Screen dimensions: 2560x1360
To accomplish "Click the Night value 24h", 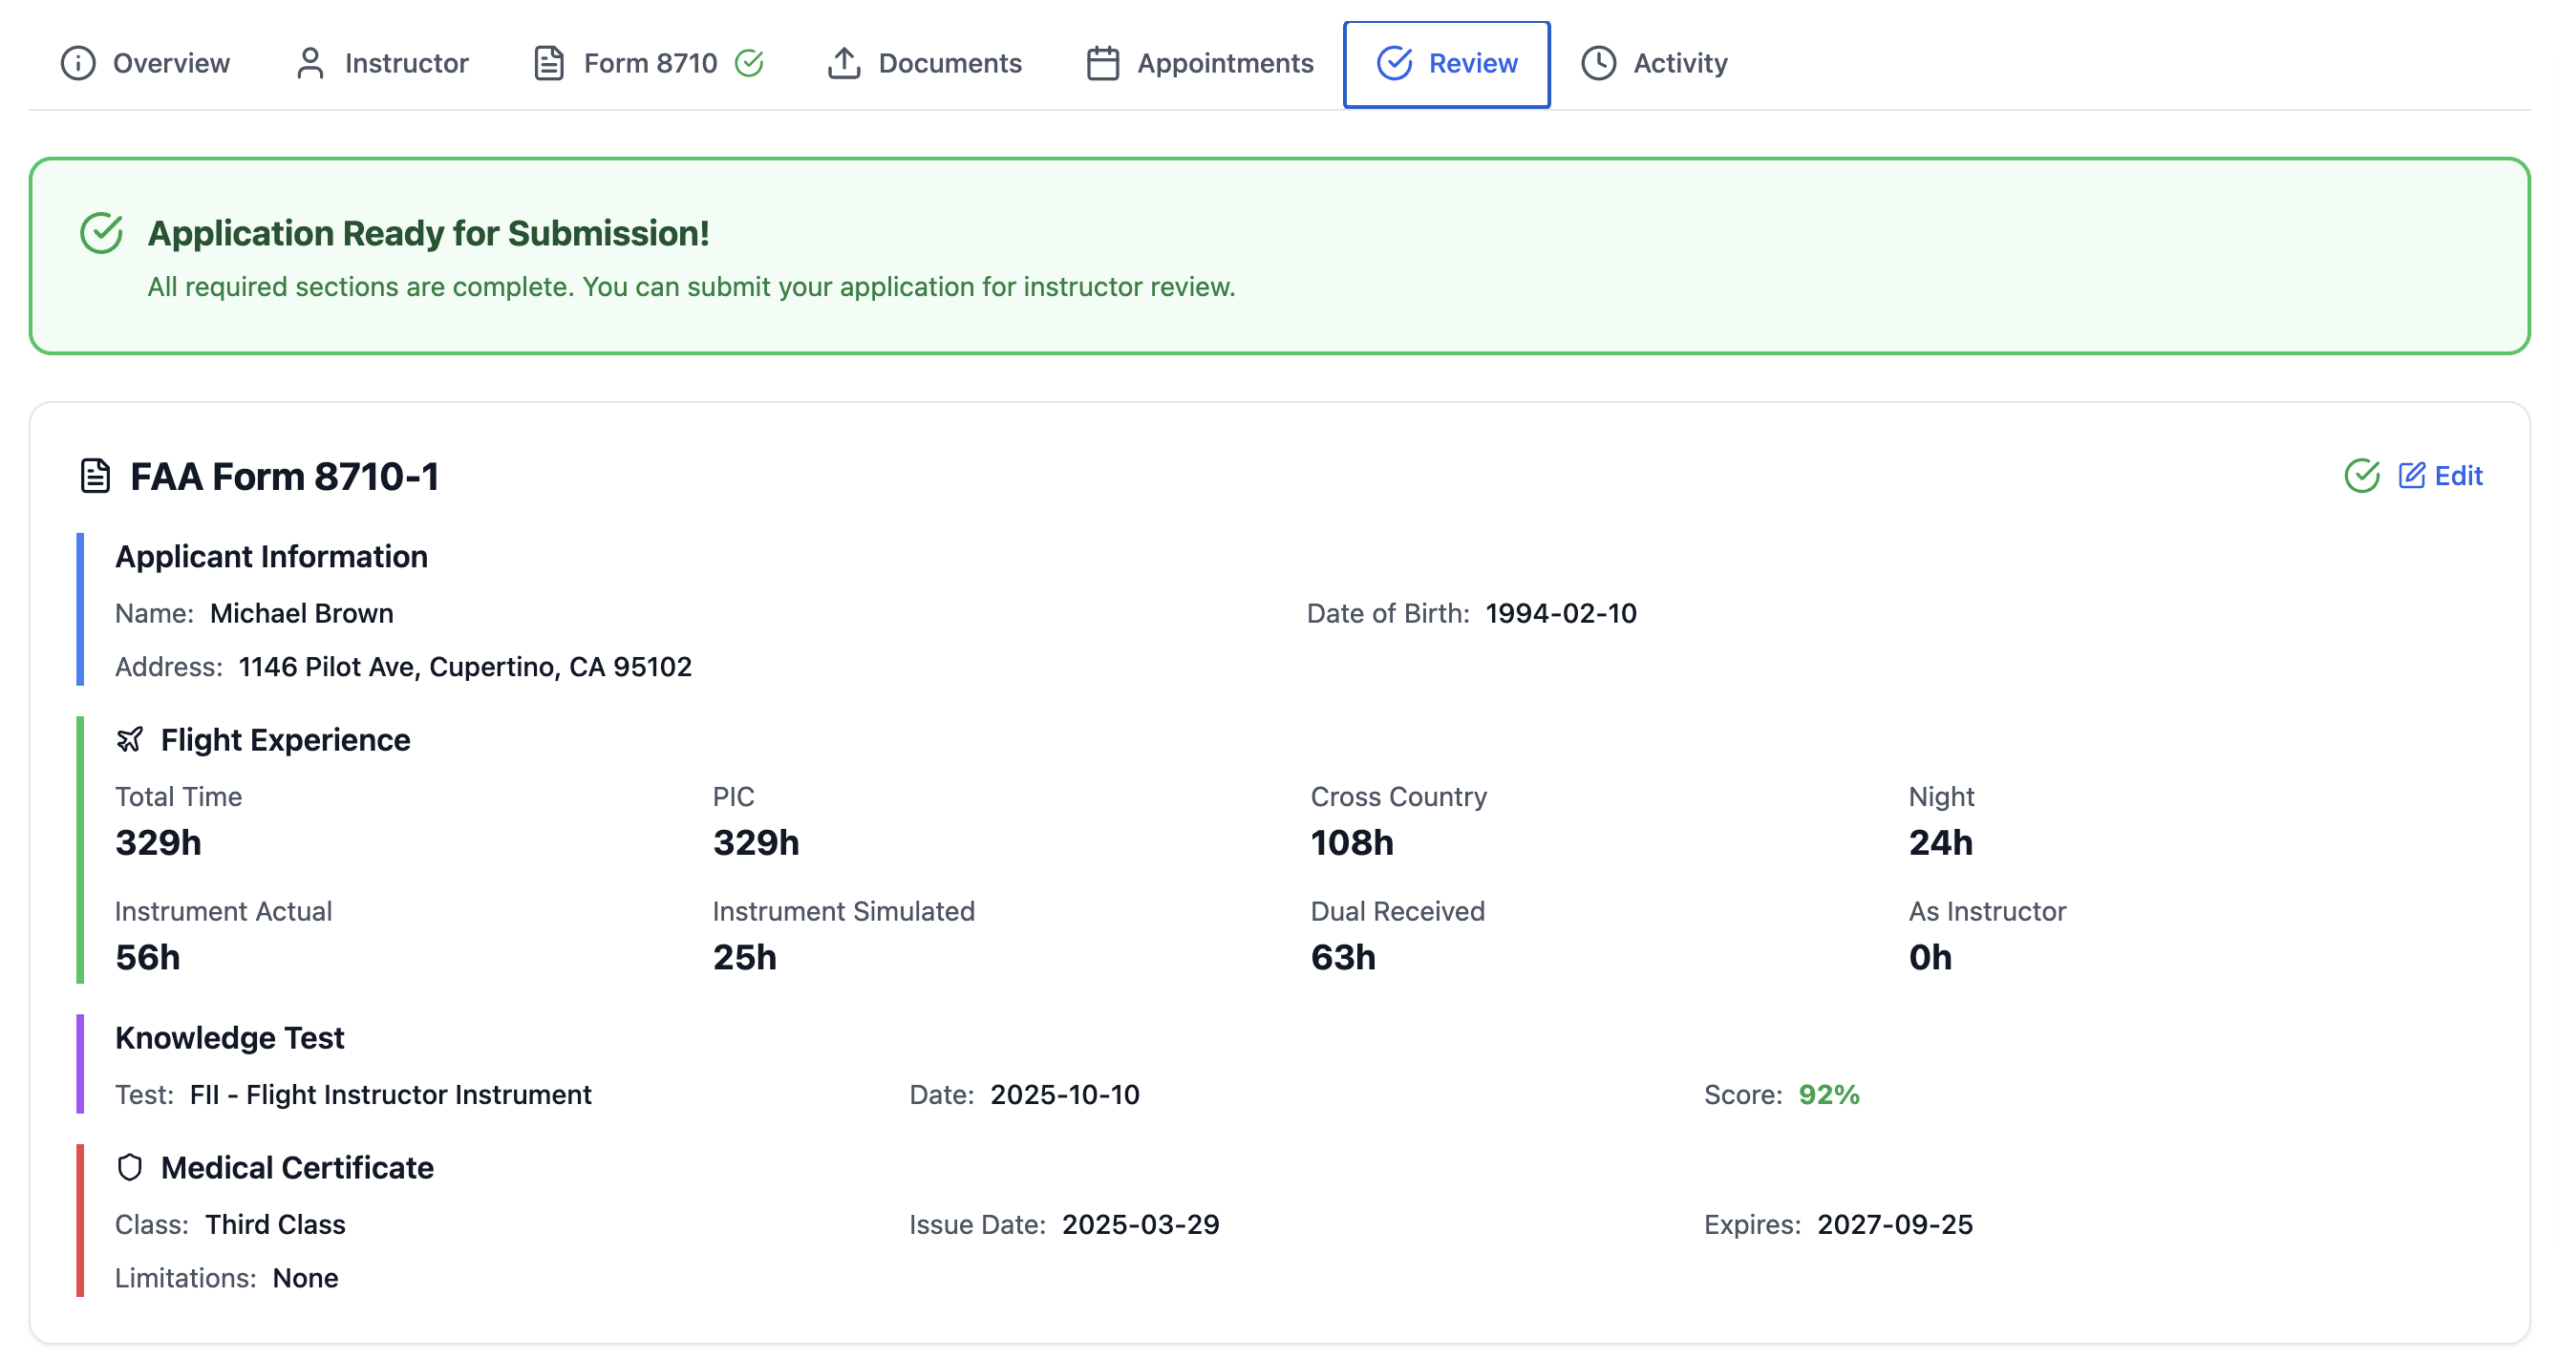I will pos(1940,843).
